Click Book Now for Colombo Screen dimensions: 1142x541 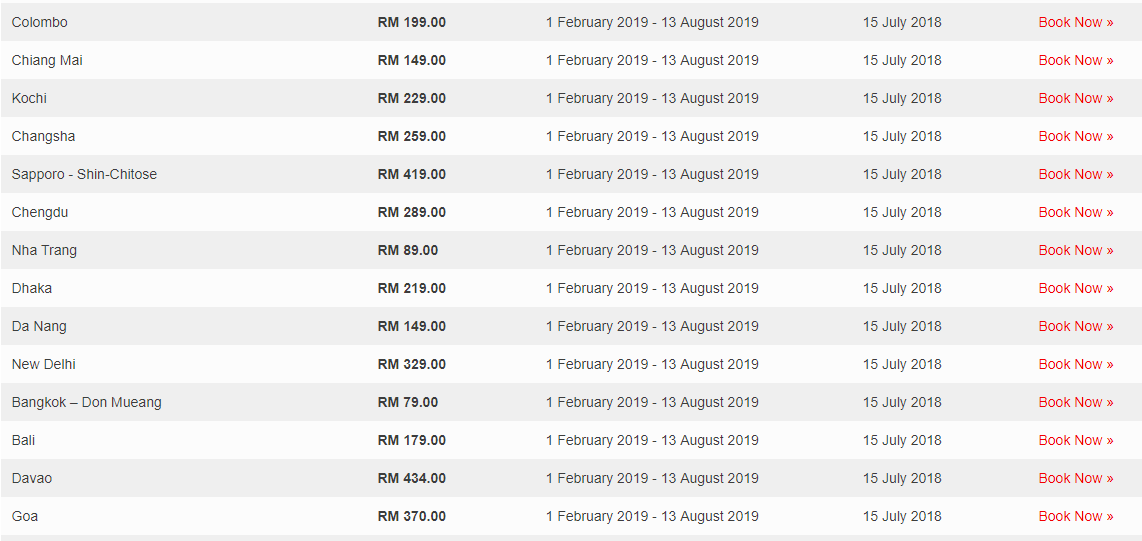1075,22
